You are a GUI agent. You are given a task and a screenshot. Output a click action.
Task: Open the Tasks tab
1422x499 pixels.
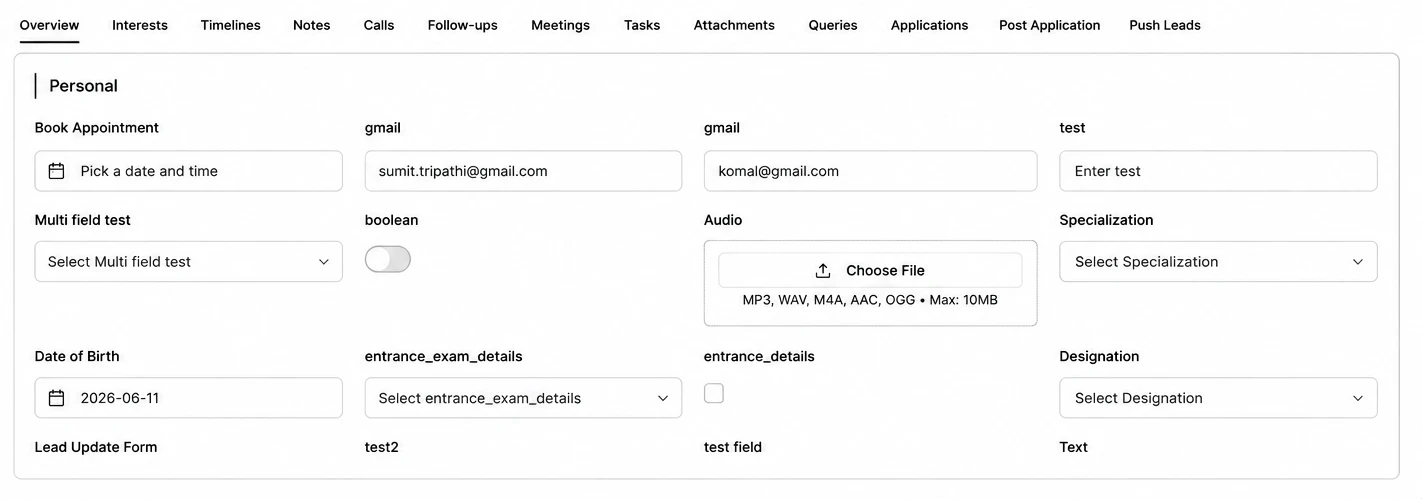(642, 25)
